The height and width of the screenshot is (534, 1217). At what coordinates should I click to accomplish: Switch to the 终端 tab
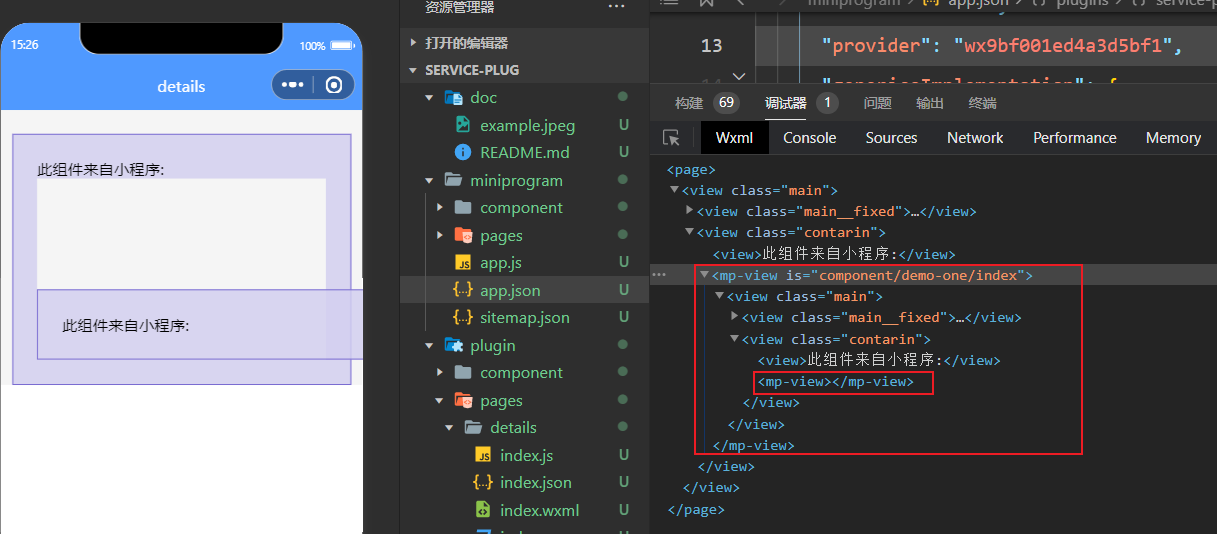[x=982, y=103]
